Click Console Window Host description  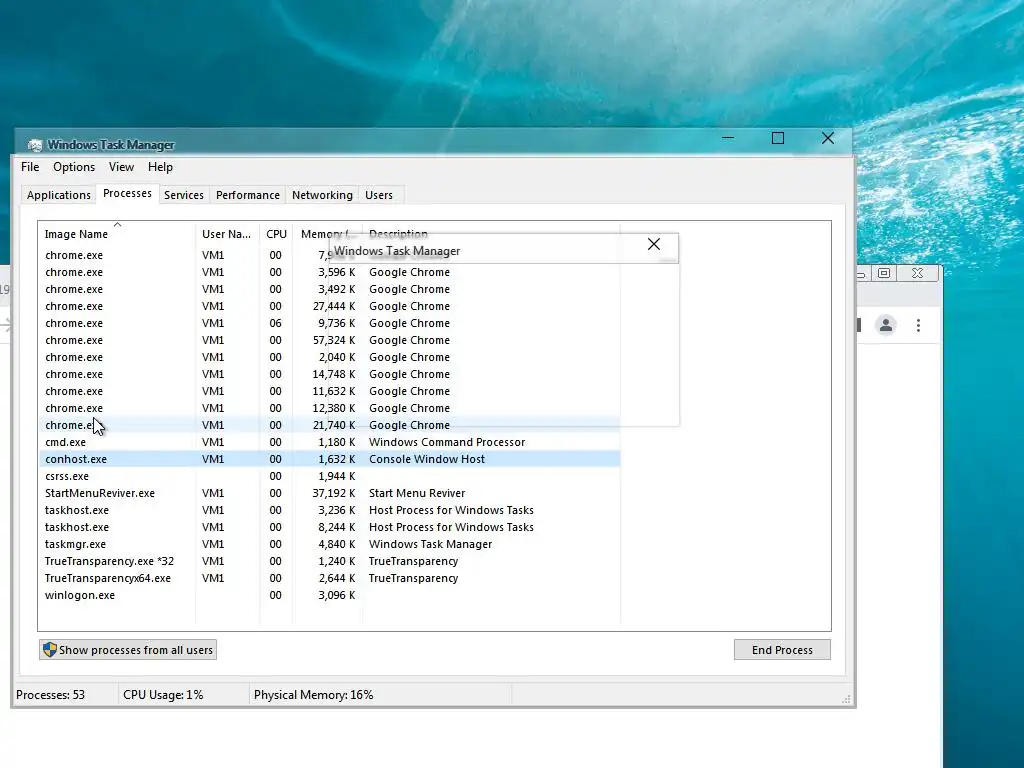coord(426,459)
